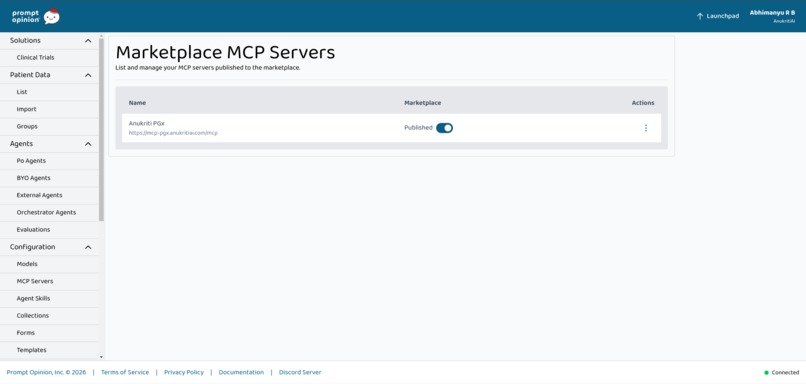Click the Solutions section header label
Screen dimensions: 806x384
pyautogui.click(x=25, y=41)
